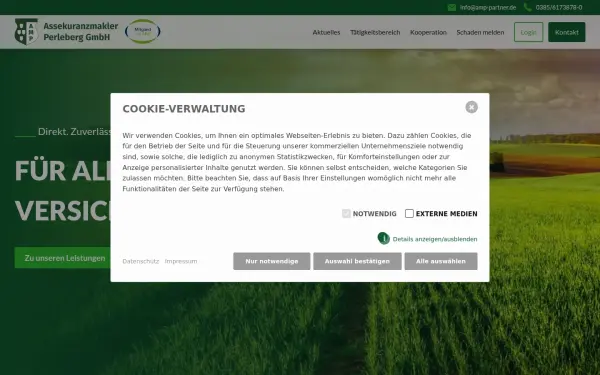Click the Login button

coord(528,32)
